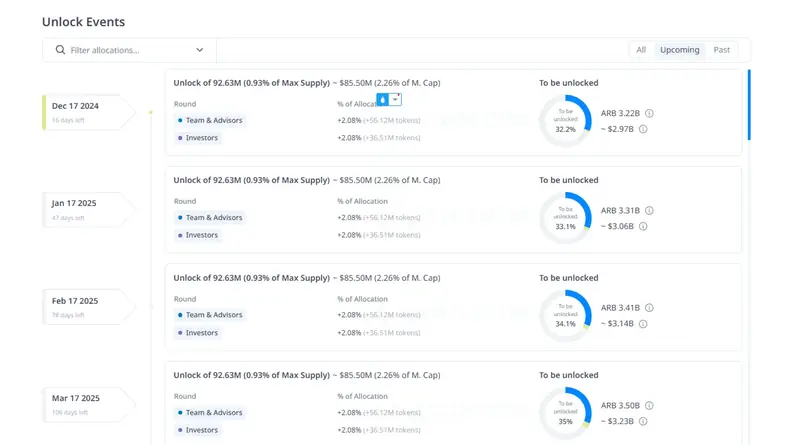Switch to the Upcoming tab
This screenshot has width=800, height=445.
680,50
